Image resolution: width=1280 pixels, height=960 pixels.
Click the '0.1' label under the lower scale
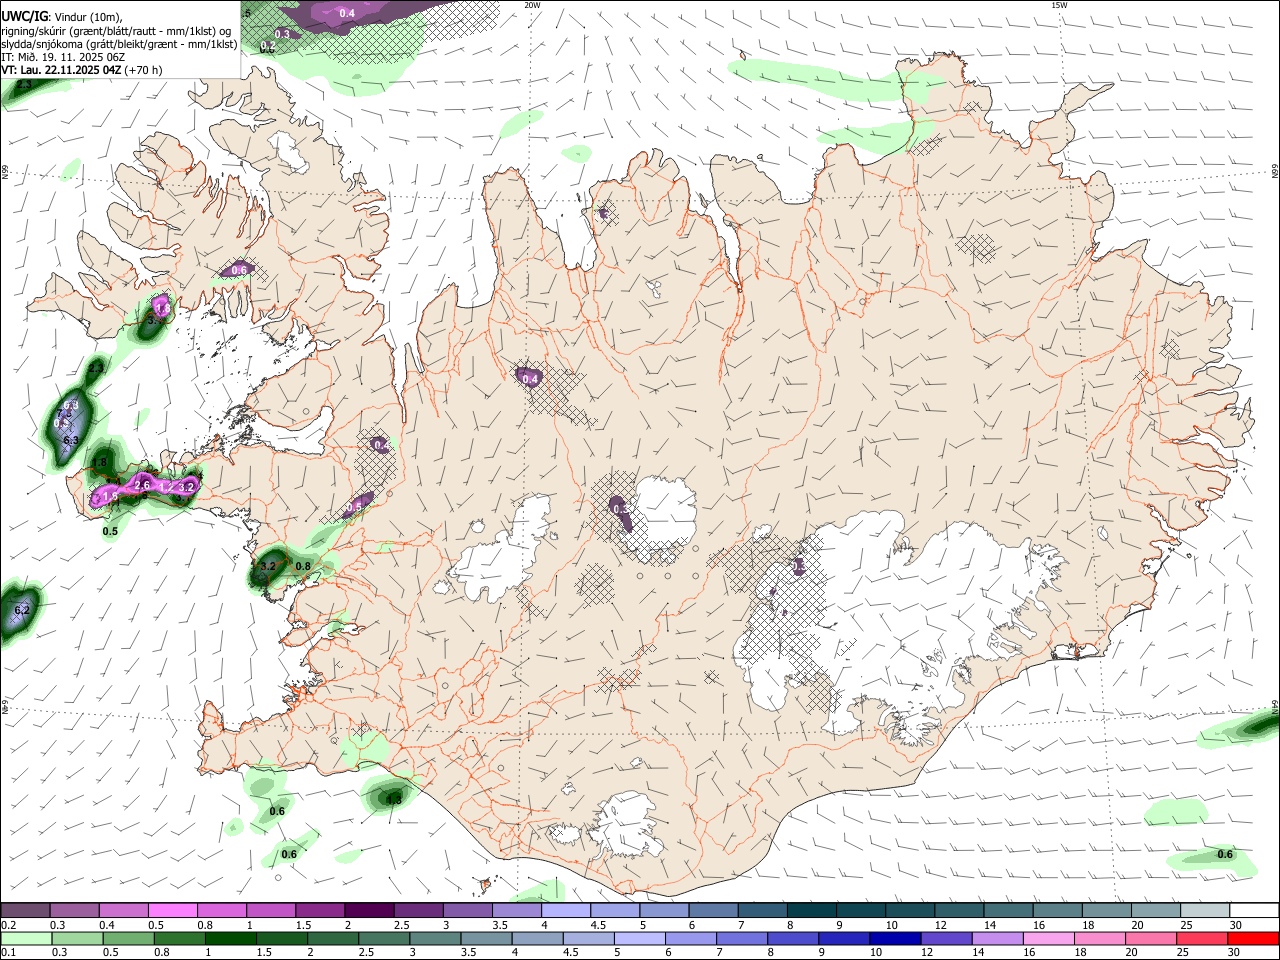pos(8,953)
